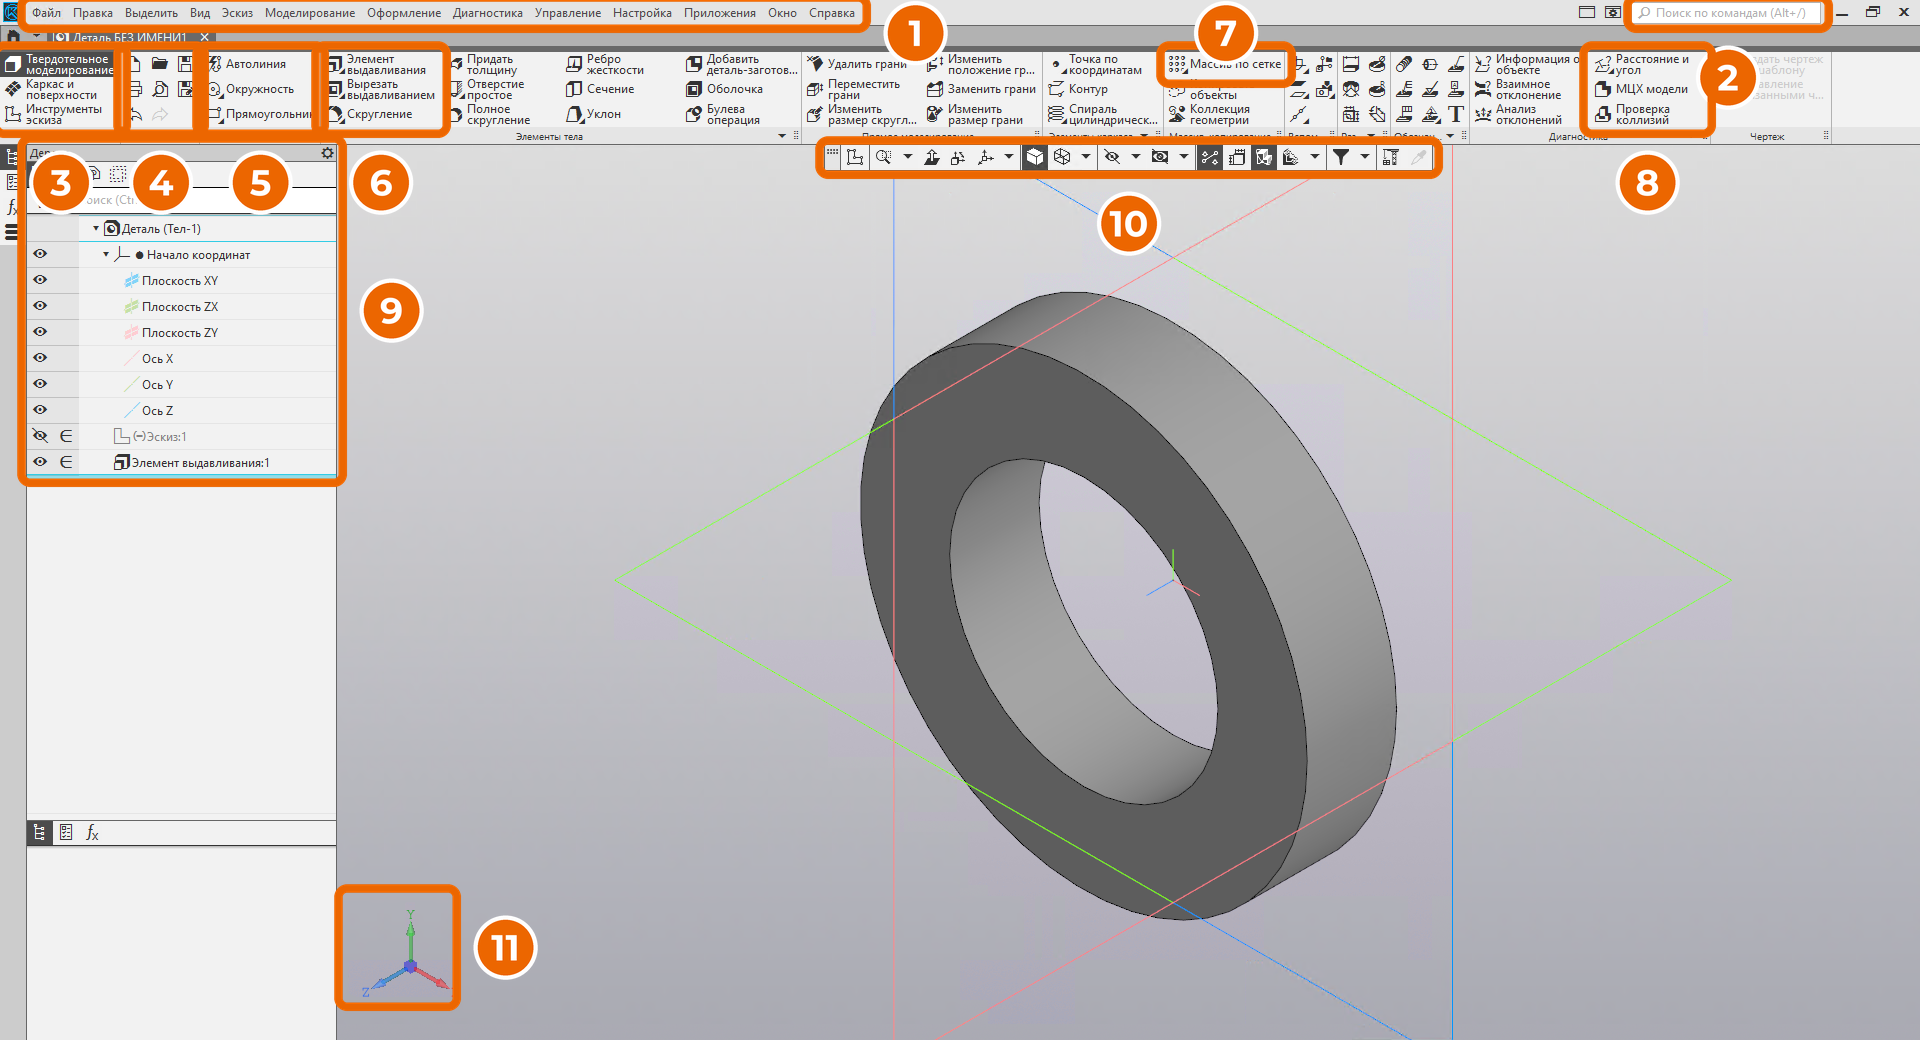Click the Элемент выдавливания extrude tool
This screenshot has height=1040, width=1920.
pos(378,65)
